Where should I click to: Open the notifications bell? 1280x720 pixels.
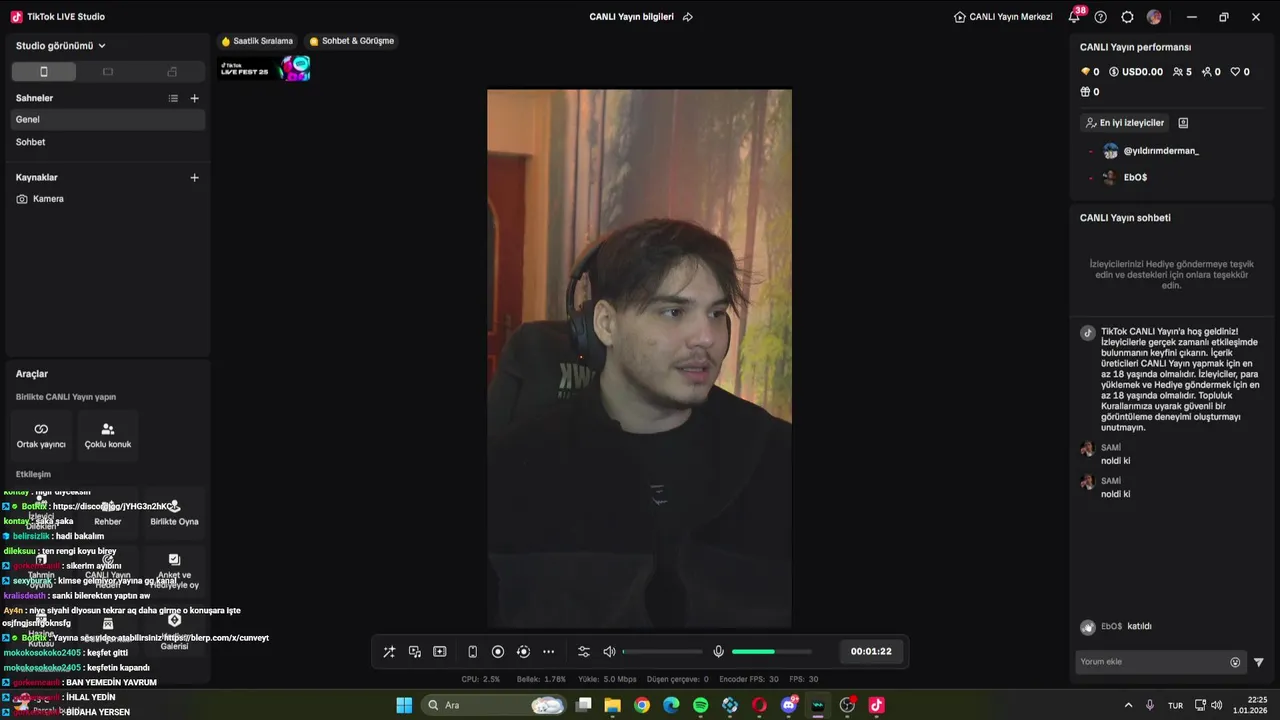(x=1074, y=17)
